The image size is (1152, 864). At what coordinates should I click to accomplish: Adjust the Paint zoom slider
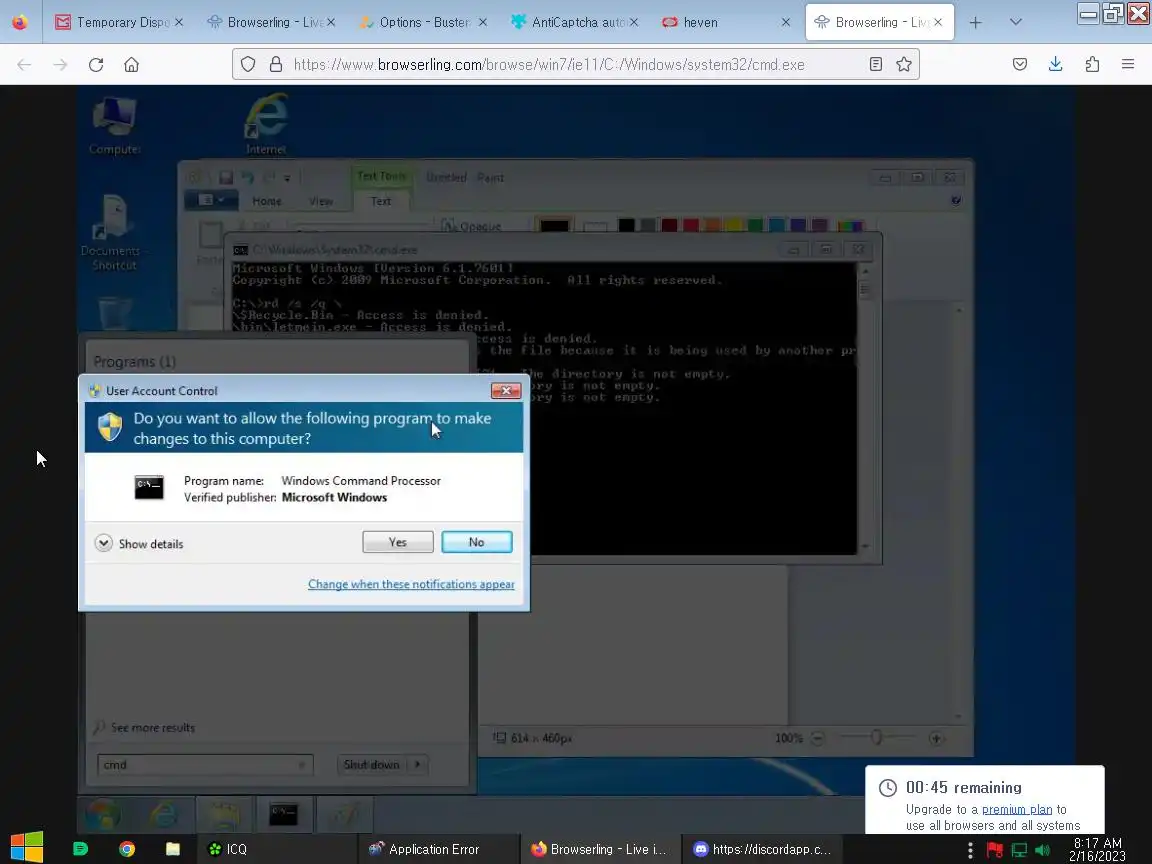pos(876,737)
